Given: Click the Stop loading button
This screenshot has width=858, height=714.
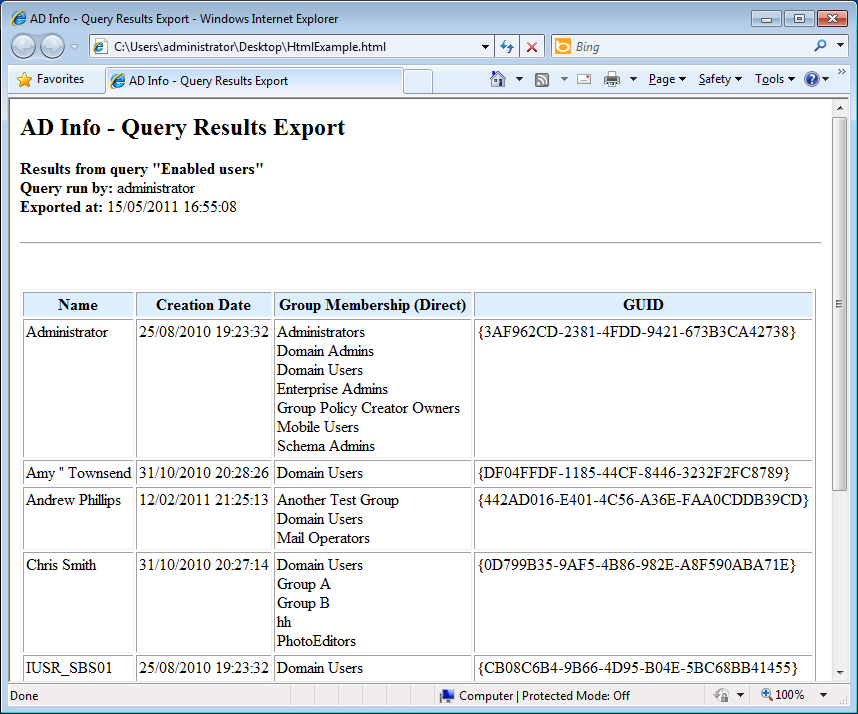Looking at the screenshot, I should (532, 47).
